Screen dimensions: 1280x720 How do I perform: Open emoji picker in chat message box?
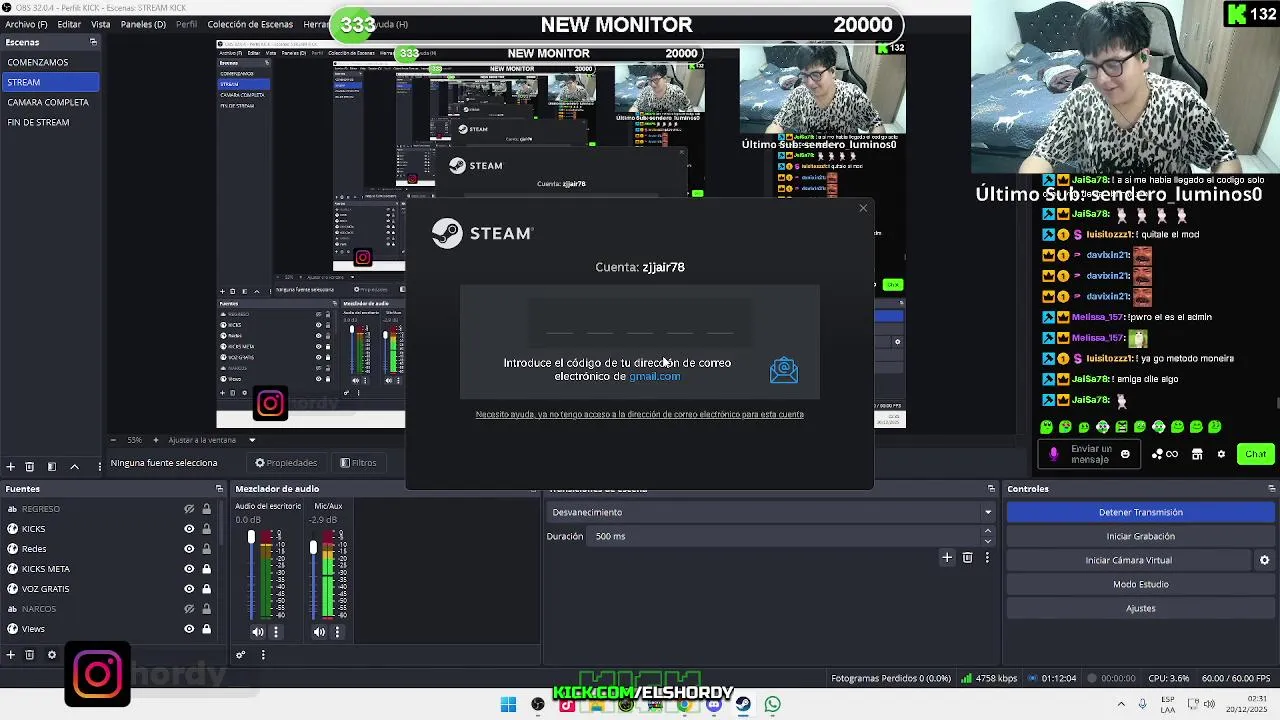(1125, 454)
